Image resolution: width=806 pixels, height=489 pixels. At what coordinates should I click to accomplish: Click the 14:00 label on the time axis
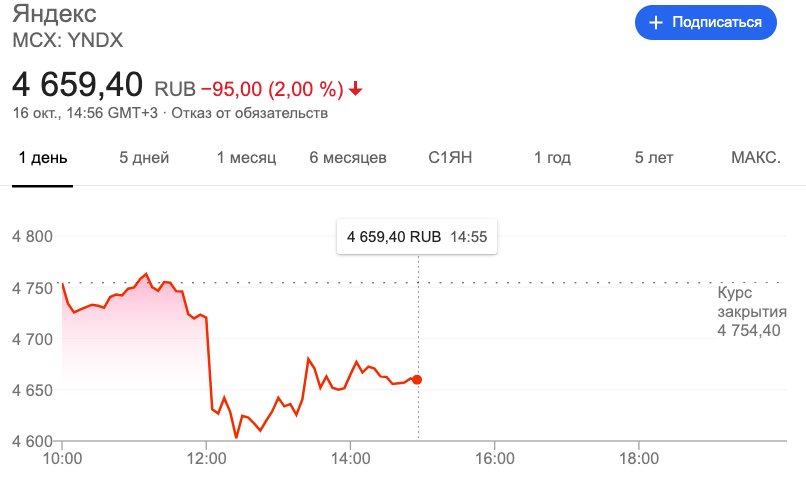pyautogui.click(x=351, y=458)
